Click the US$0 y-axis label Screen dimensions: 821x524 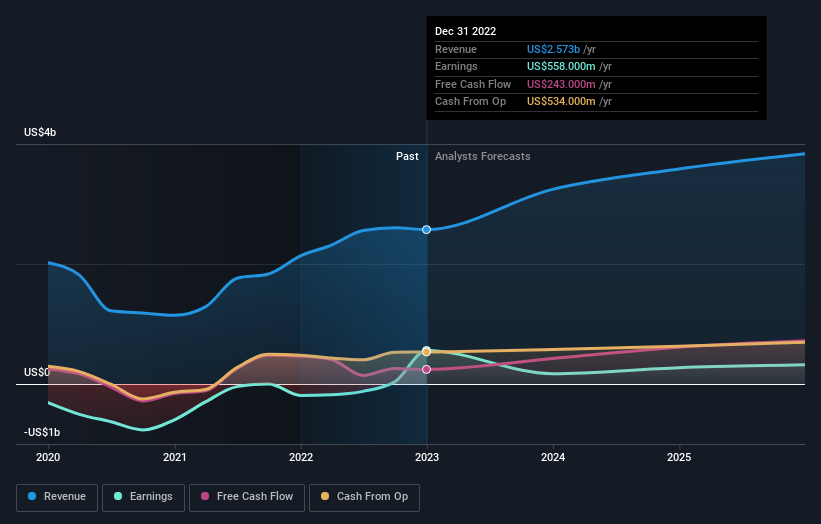pyautogui.click(x=36, y=372)
